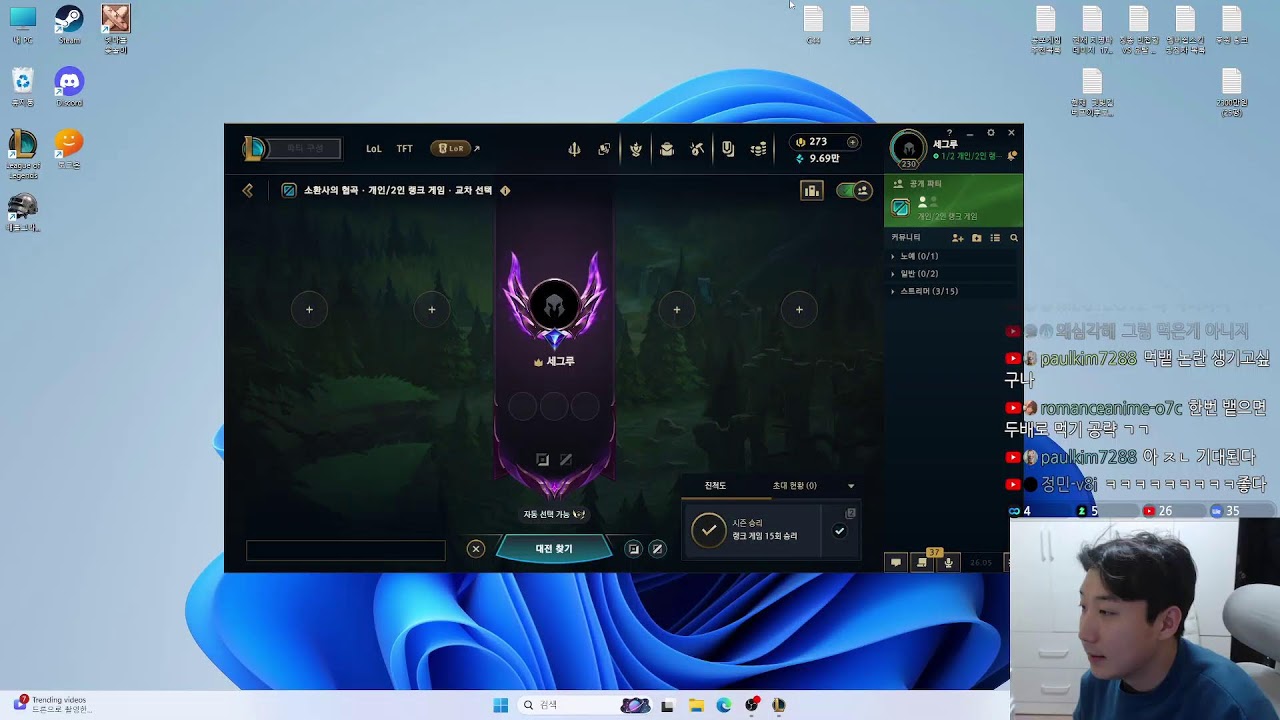Expand the 스트리머 (3/15) friend group
Image resolution: width=1280 pixels, height=720 pixels.
953,291
